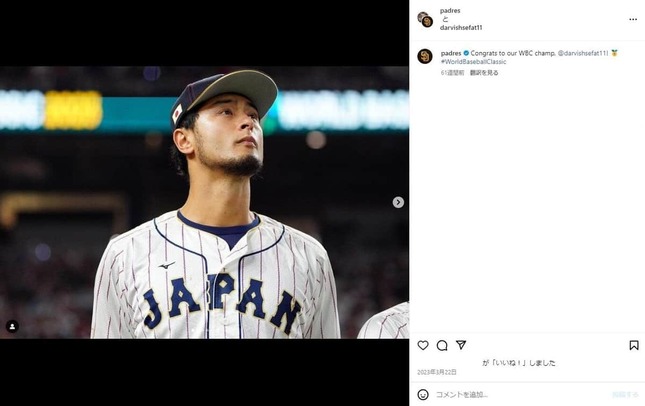Image resolution: width=645 pixels, height=406 pixels.
Task: Click the post date 2023年3月22日
Action: [x=436, y=372]
